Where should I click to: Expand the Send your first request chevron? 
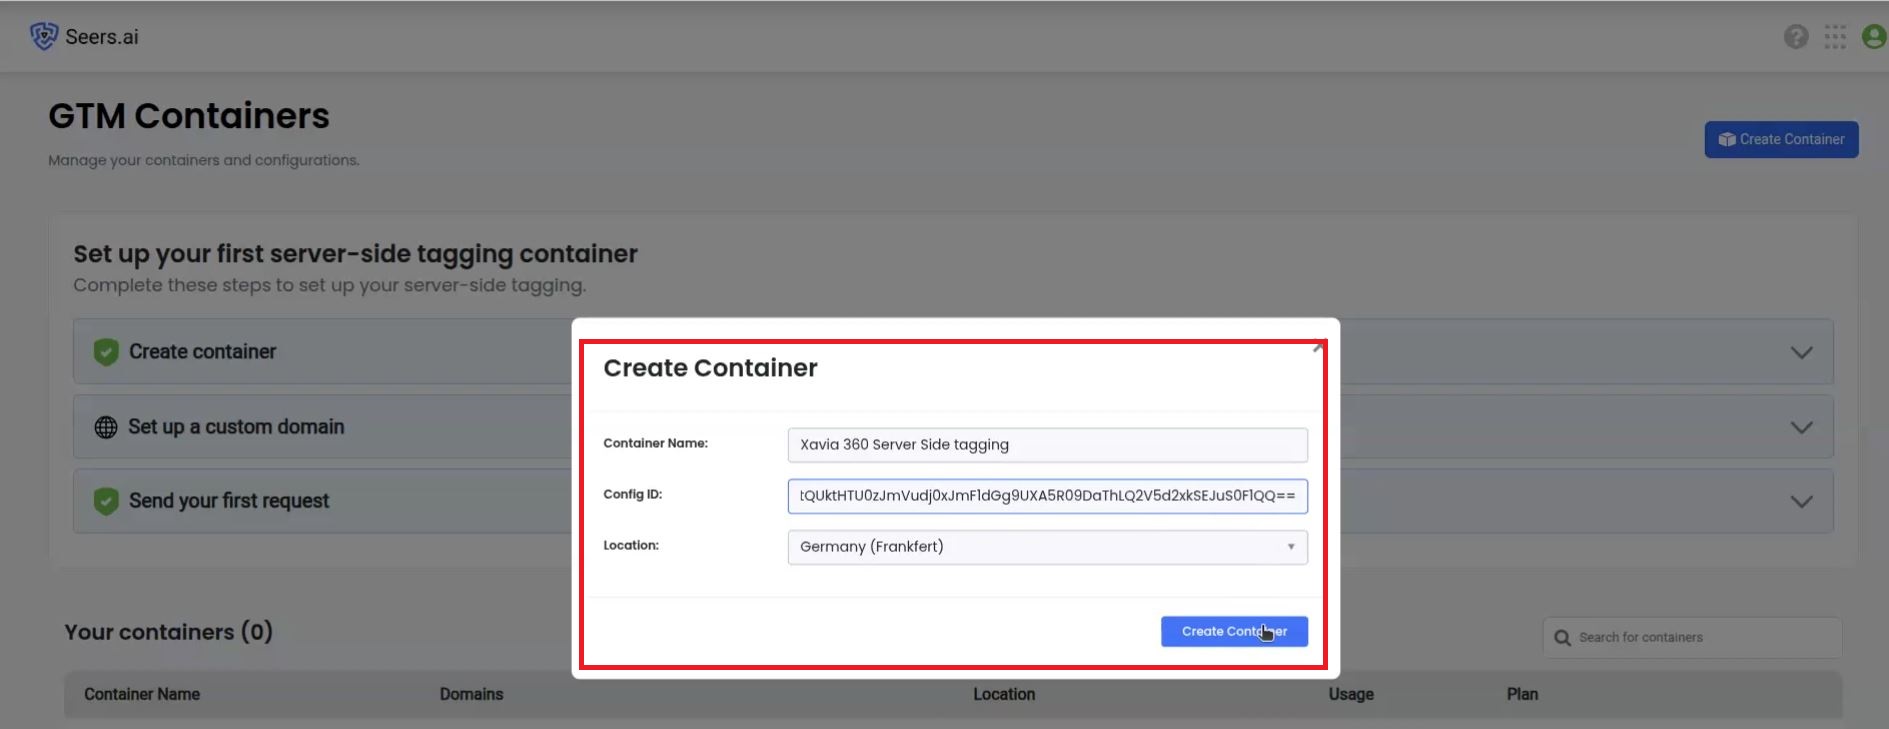[1801, 502]
